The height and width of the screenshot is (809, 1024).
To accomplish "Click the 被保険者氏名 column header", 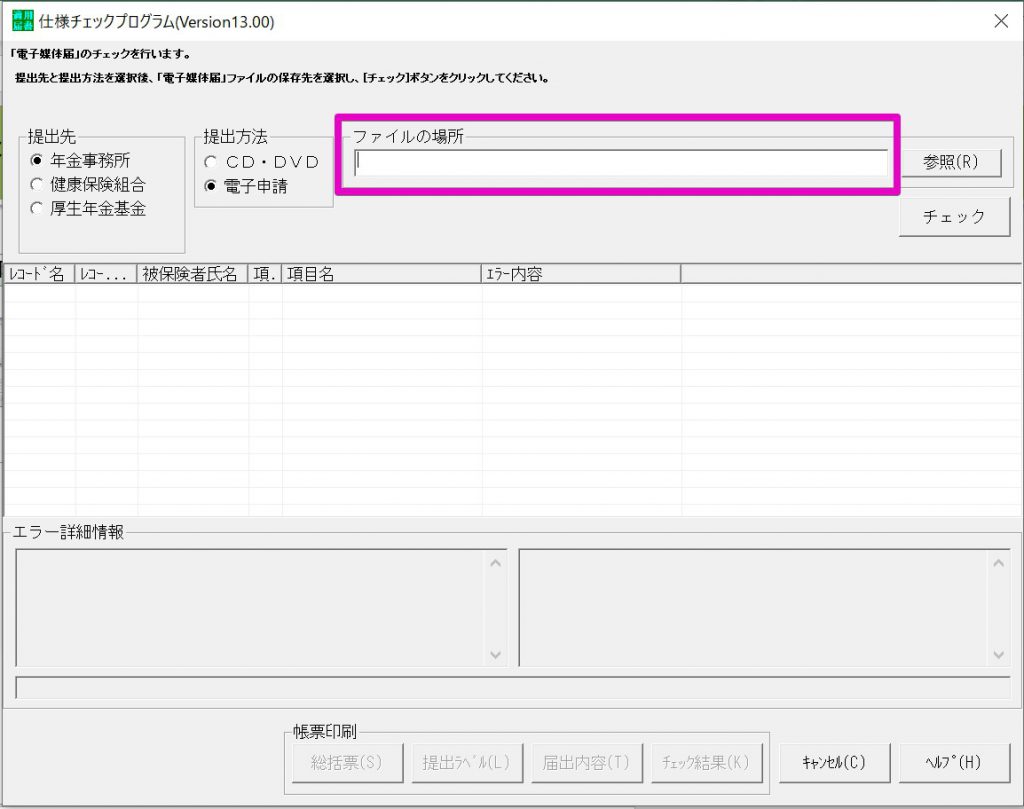I will click(x=193, y=274).
